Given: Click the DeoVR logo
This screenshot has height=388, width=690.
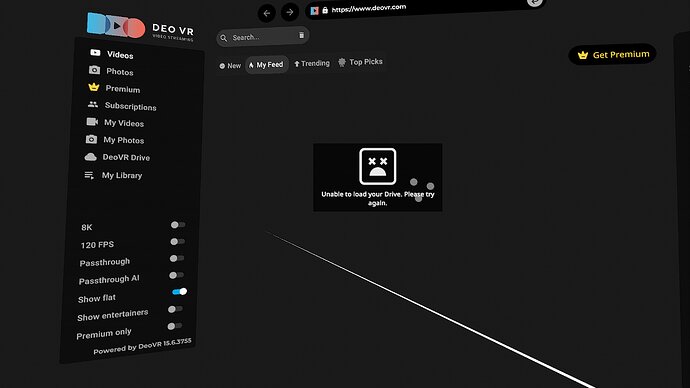Looking at the screenshot, I should click(x=140, y=27).
